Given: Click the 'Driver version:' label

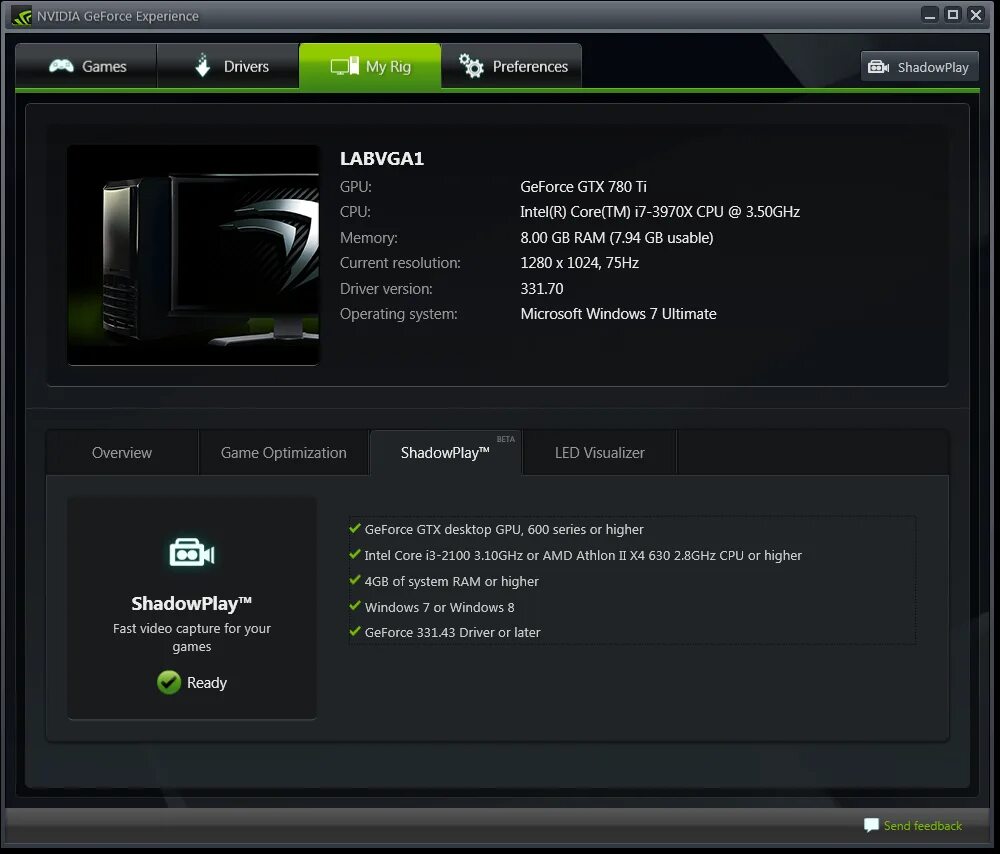Looking at the screenshot, I should tap(386, 289).
